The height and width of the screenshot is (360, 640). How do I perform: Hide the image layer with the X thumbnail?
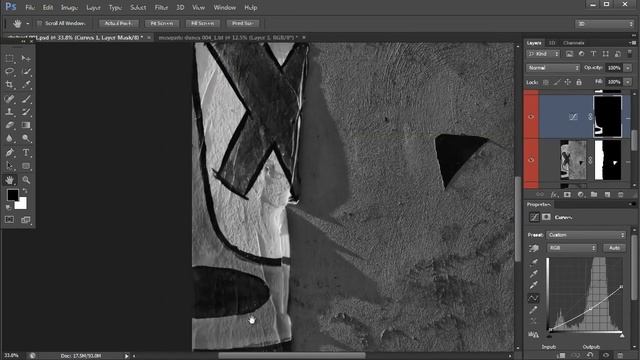531,160
